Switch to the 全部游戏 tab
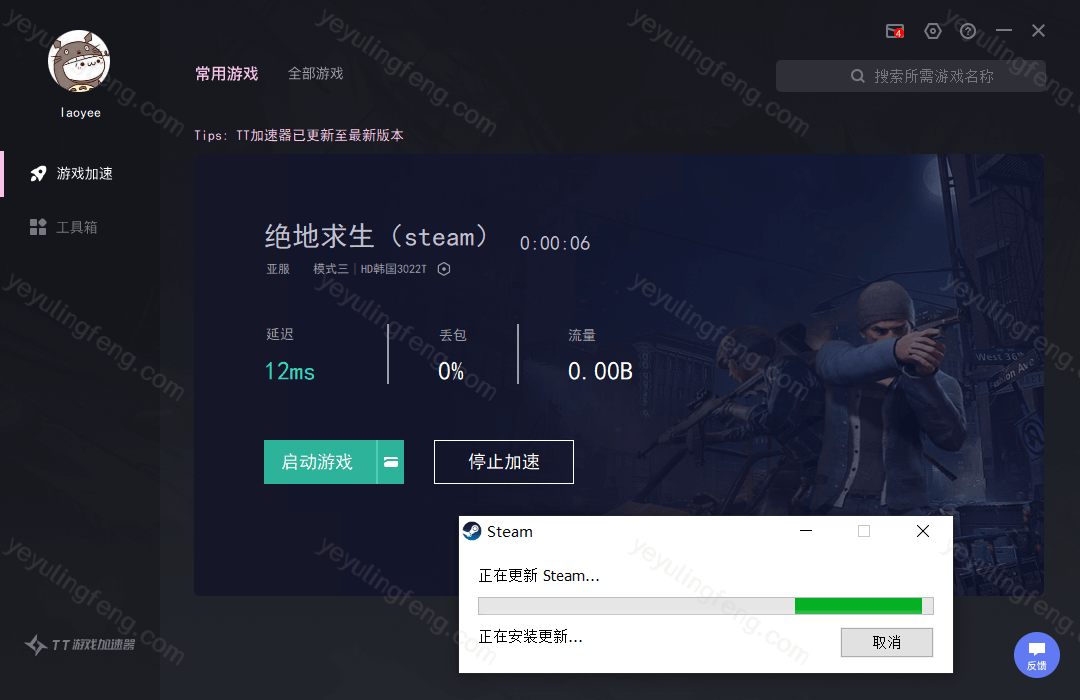1080x700 pixels. (315, 73)
